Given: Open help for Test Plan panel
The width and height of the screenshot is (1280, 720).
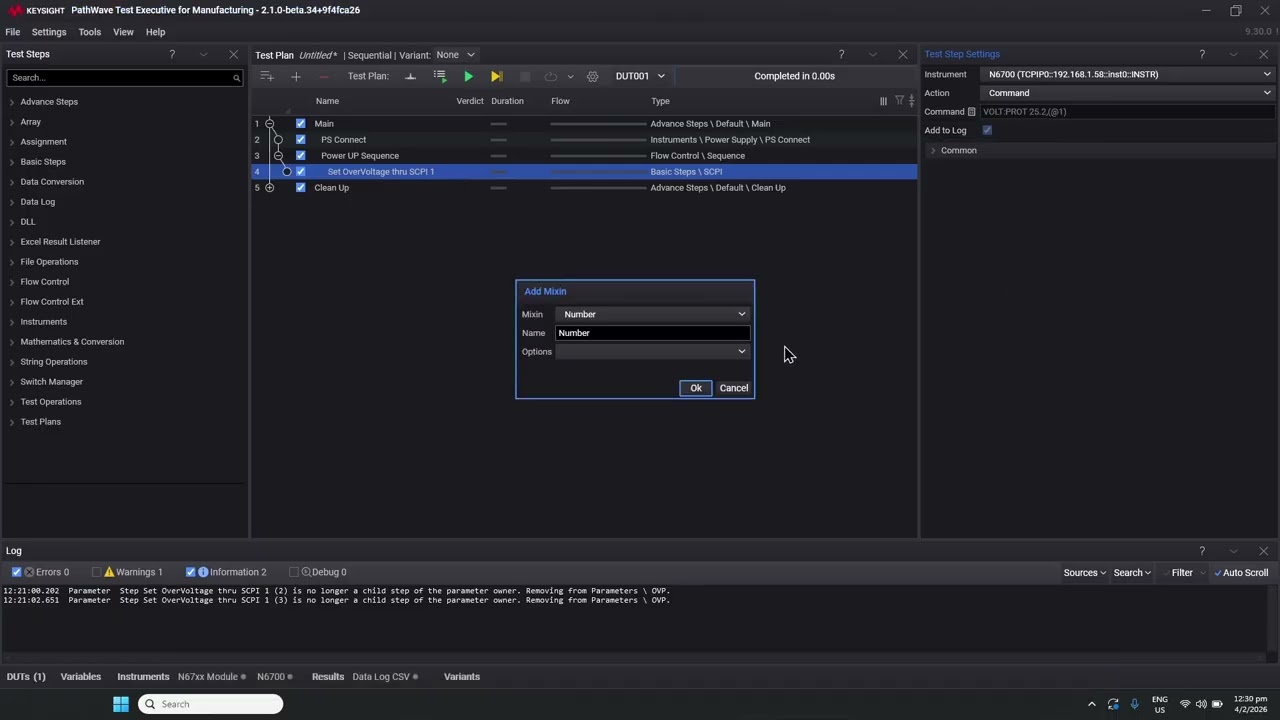Looking at the screenshot, I should [841, 54].
